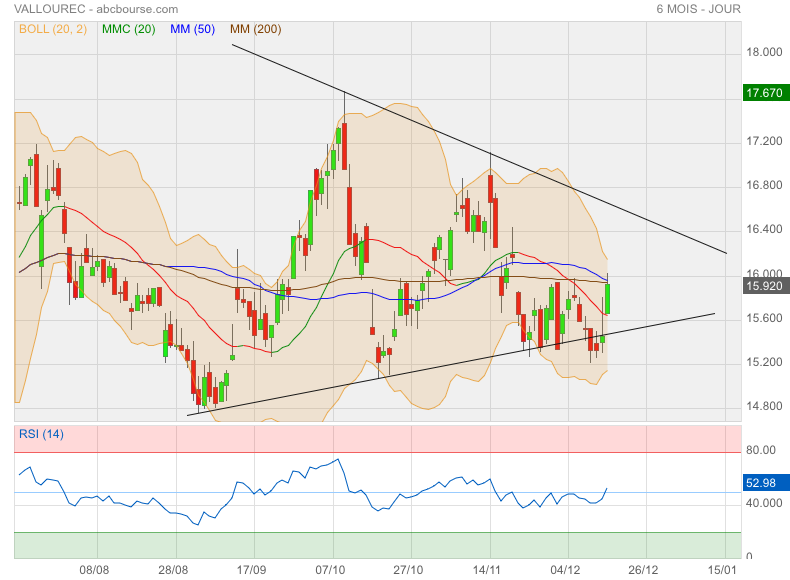The image size is (790, 580).
Task: Click the last green candlestick near 15.920
Action: click(x=608, y=299)
